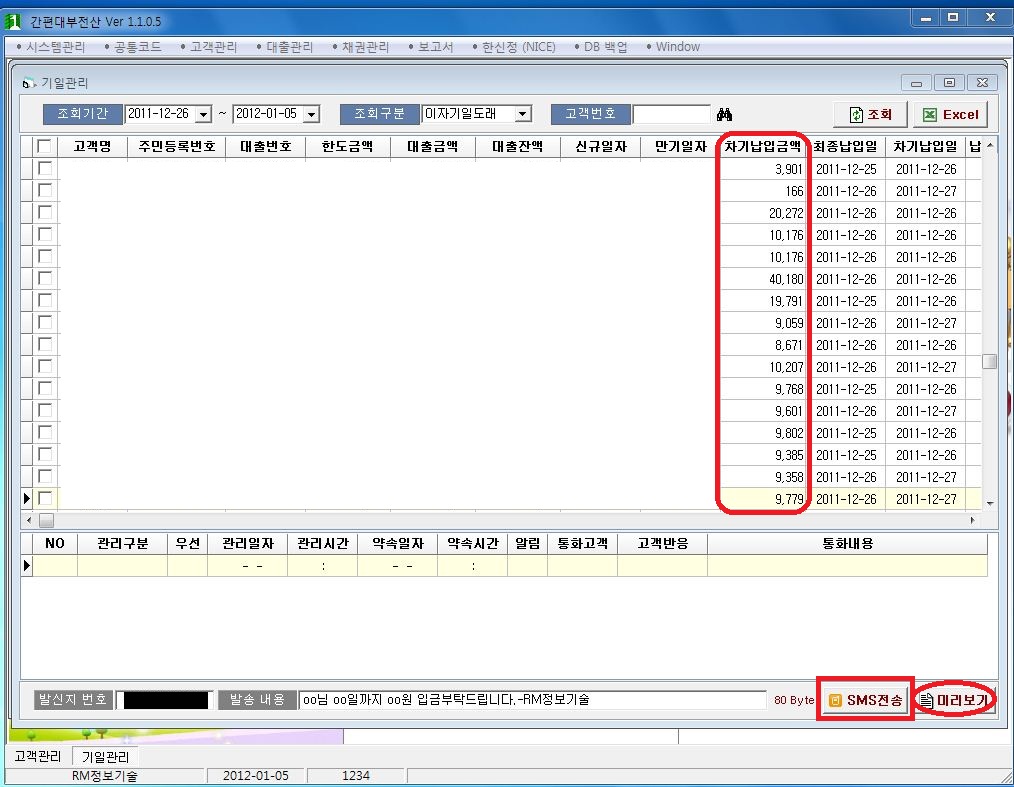Open the 대출관리 menu

click(x=290, y=47)
